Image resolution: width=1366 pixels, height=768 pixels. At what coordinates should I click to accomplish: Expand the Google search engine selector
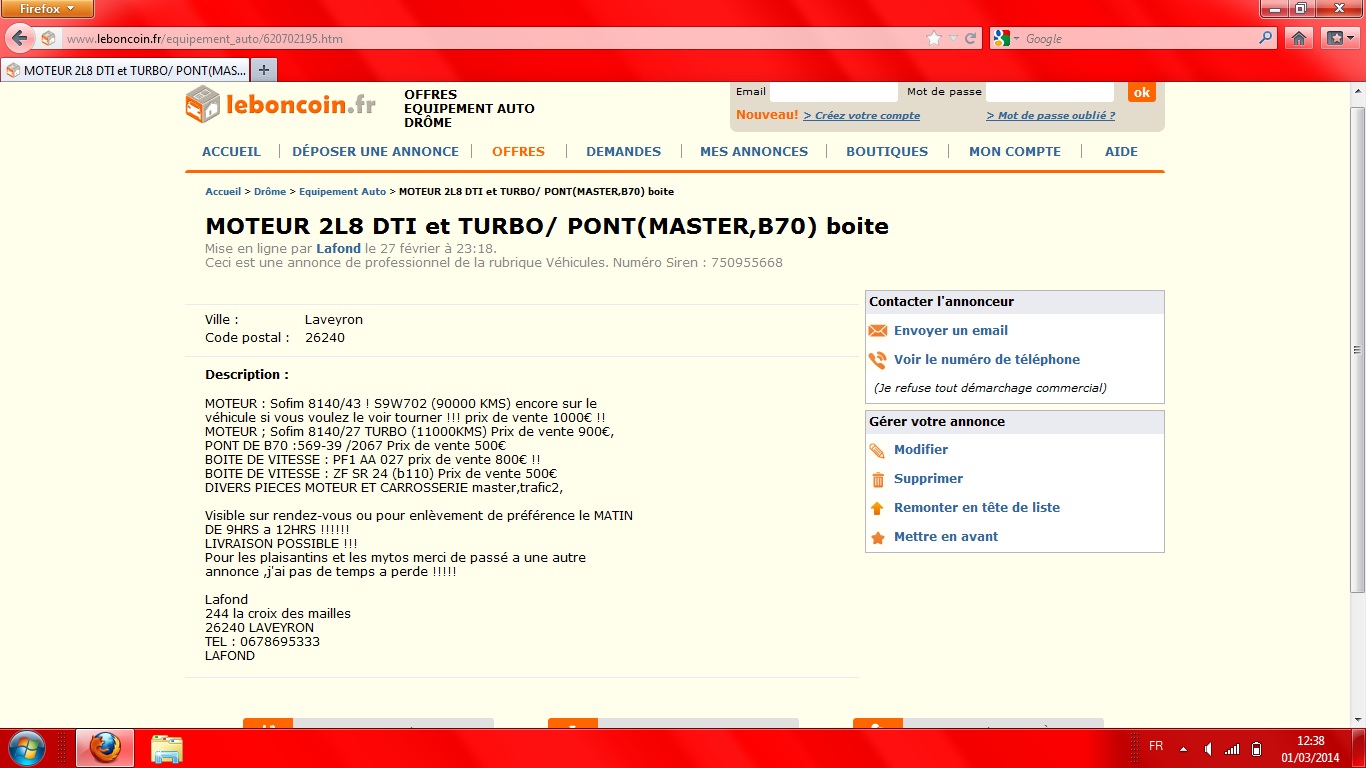pos(1008,38)
